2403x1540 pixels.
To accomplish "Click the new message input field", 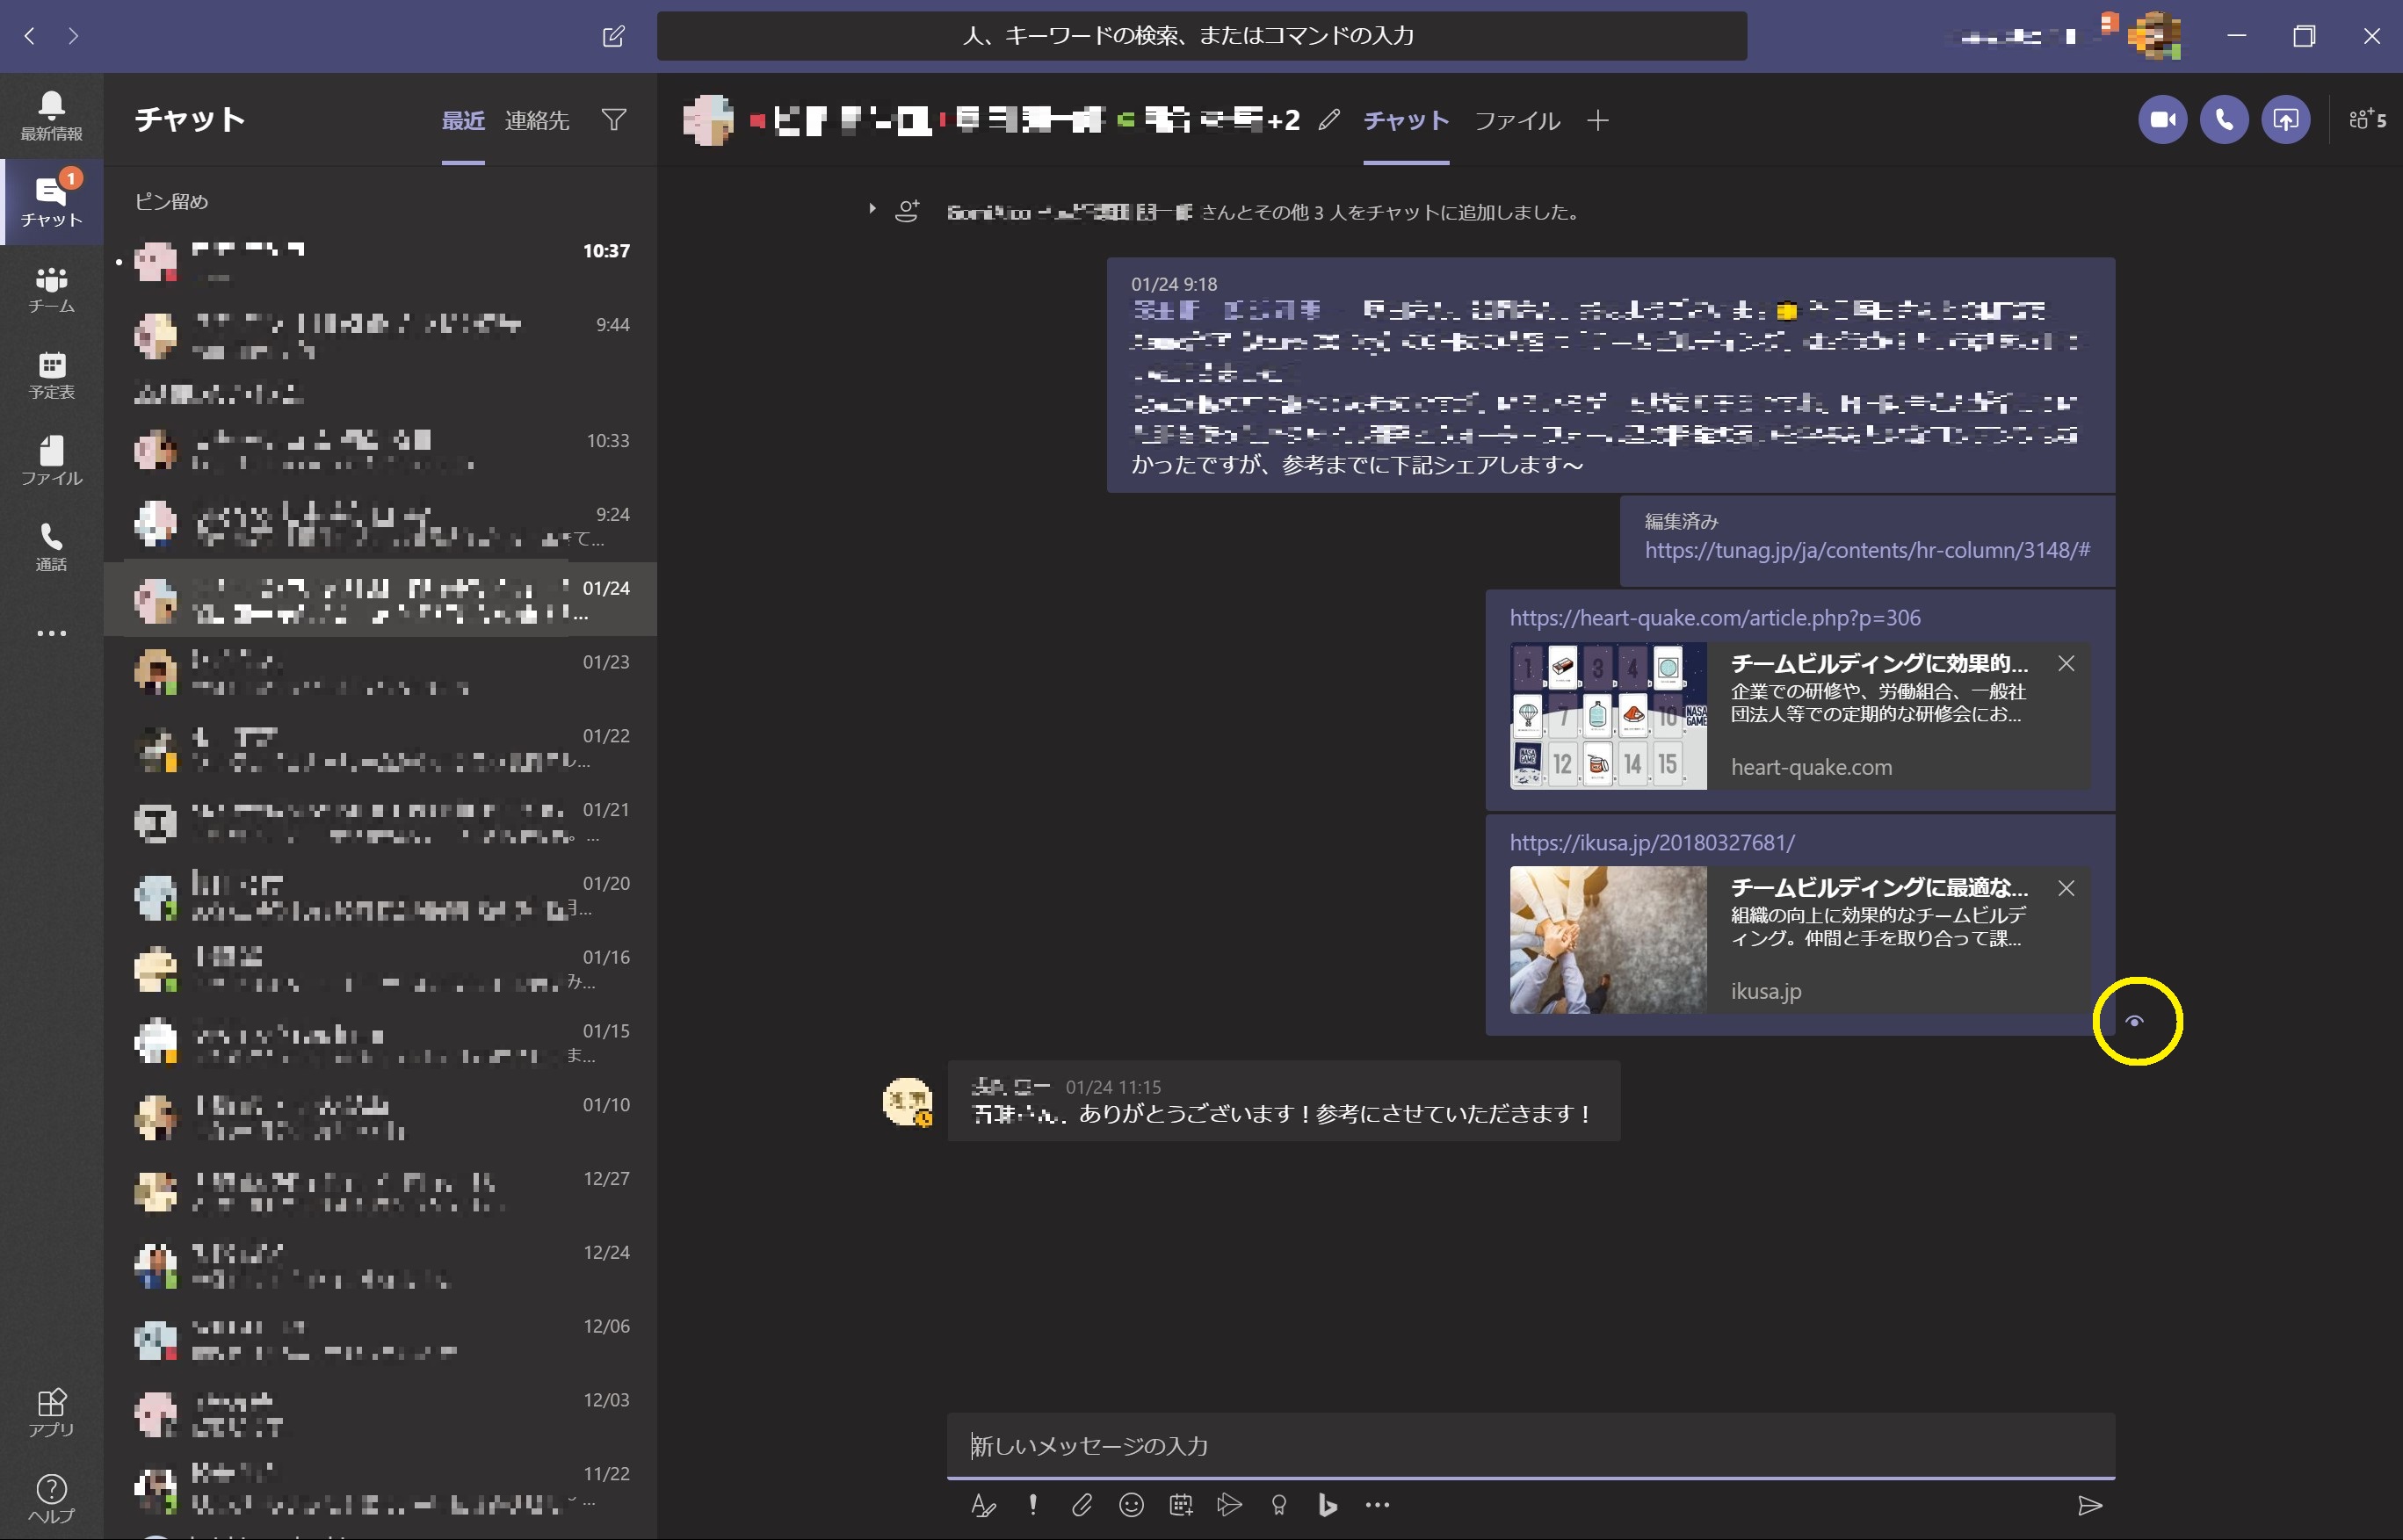I will [x=1529, y=1445].
